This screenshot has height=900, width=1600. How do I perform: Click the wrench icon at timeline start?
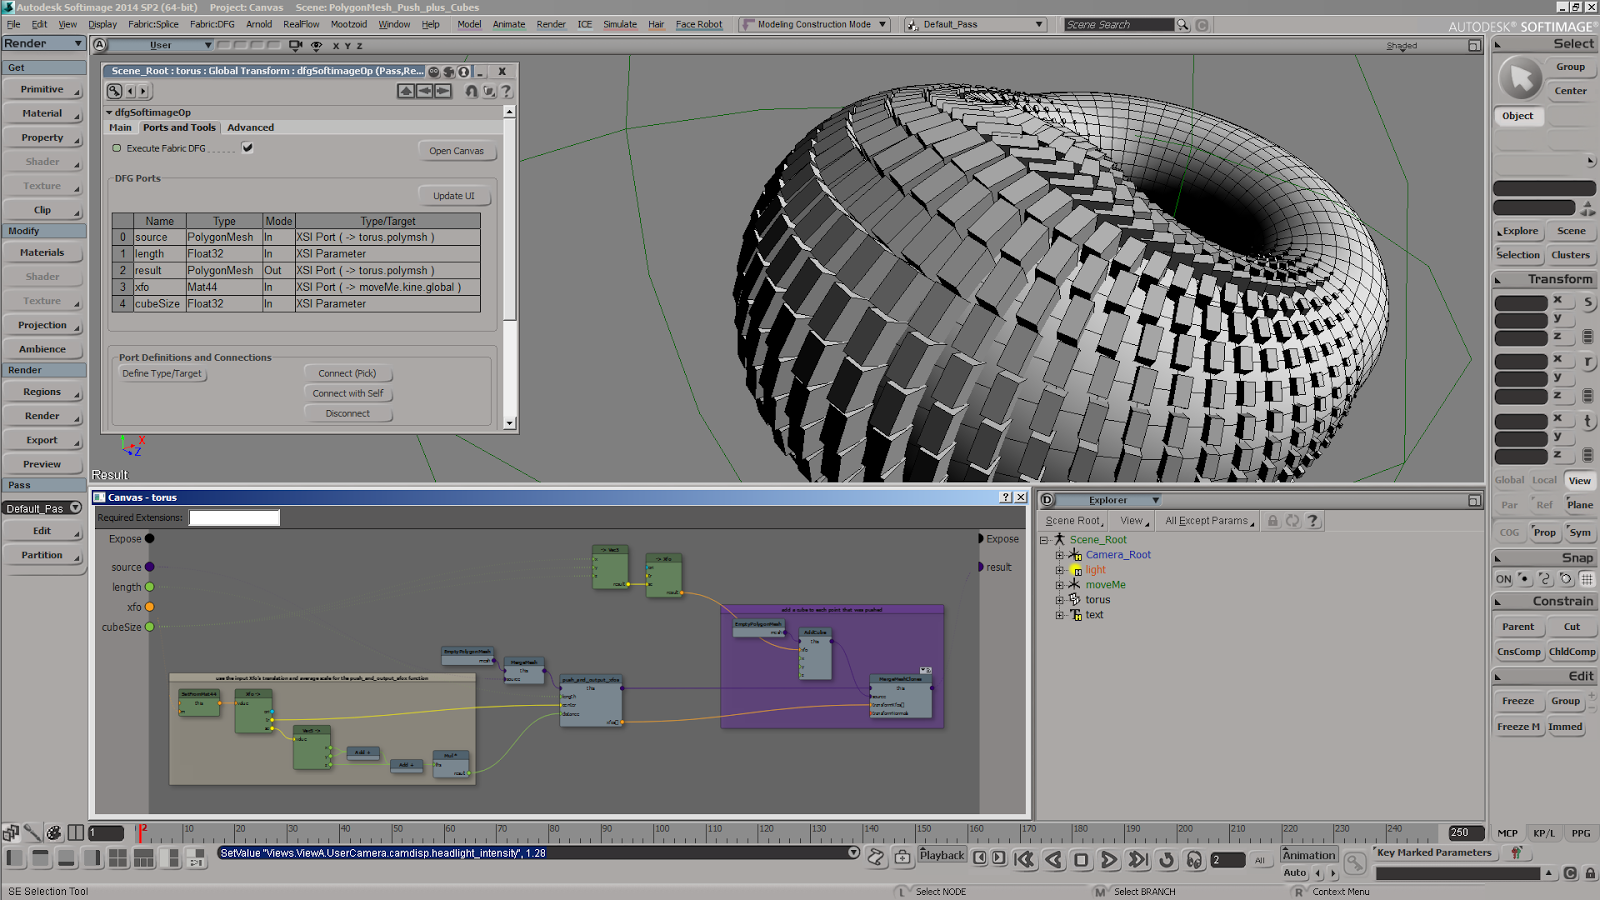32,832
